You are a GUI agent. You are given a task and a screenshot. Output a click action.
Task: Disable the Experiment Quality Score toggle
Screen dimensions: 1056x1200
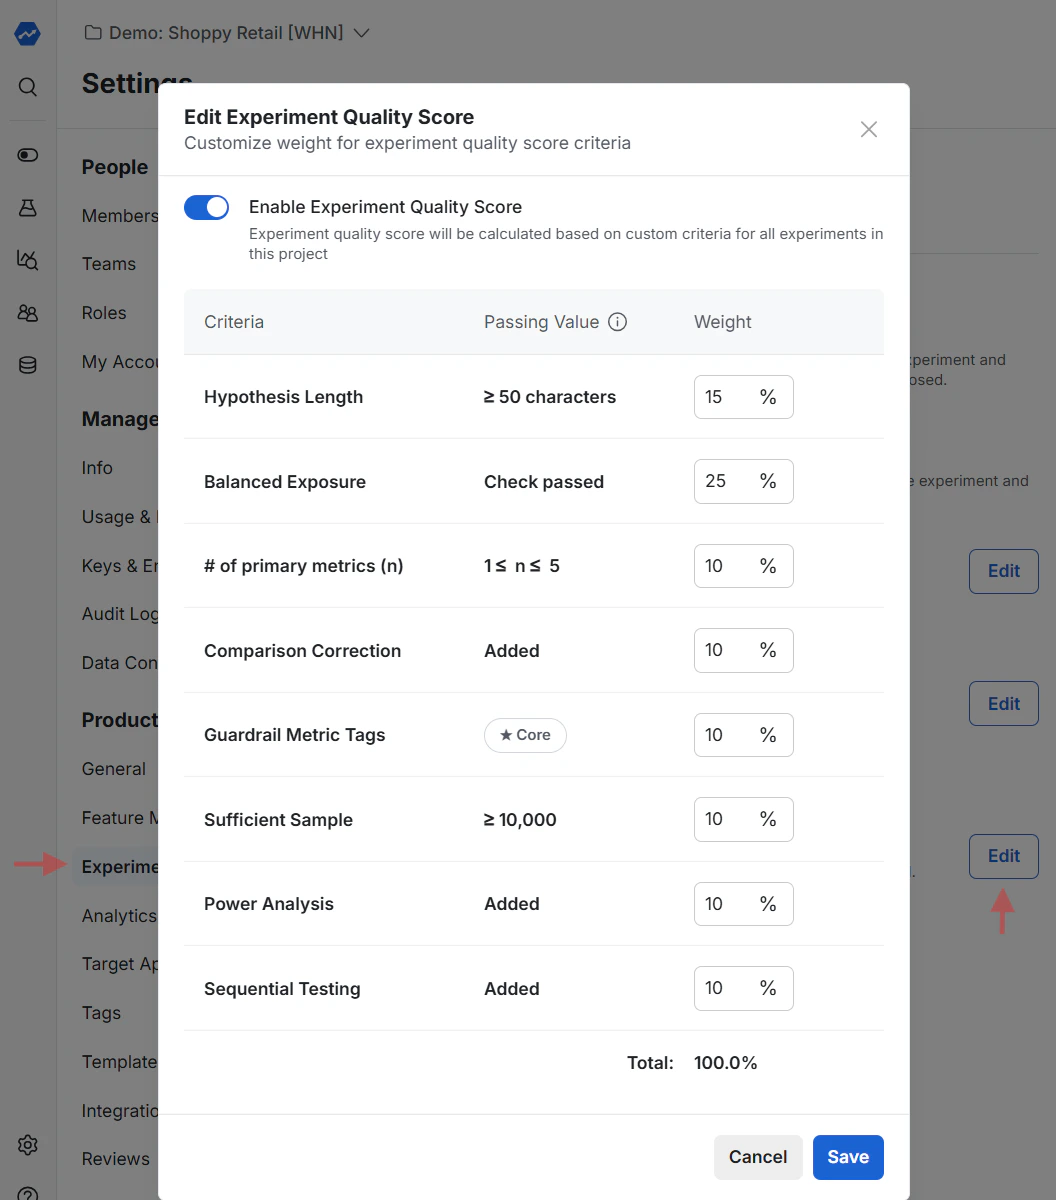pos(206,207)
